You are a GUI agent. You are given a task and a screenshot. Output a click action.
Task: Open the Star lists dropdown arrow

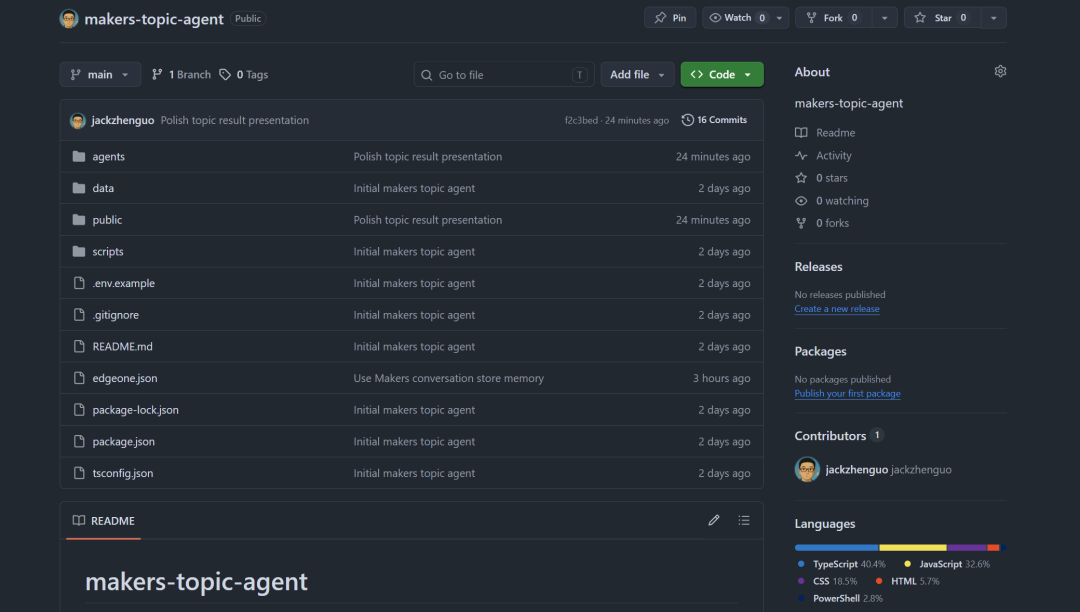[994, 18]
